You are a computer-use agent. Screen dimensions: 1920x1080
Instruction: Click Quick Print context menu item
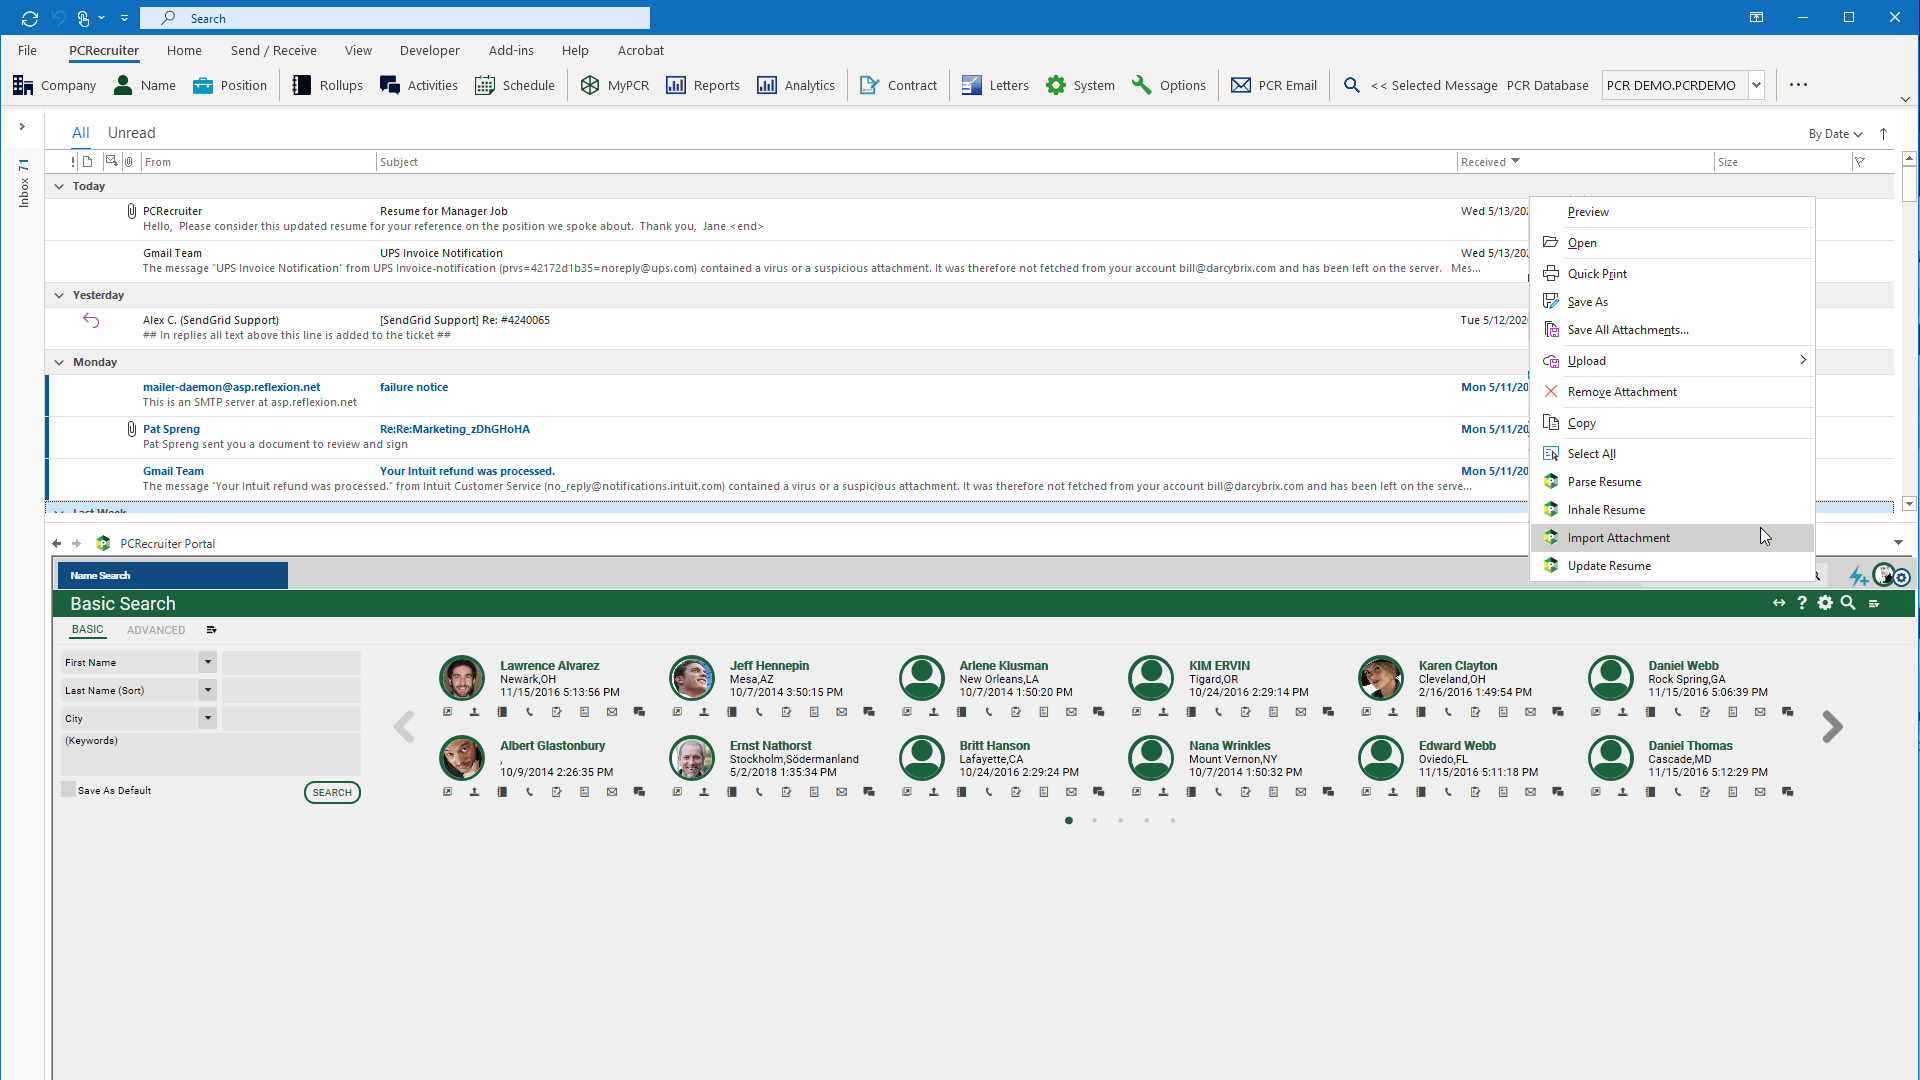[1598, 273]
